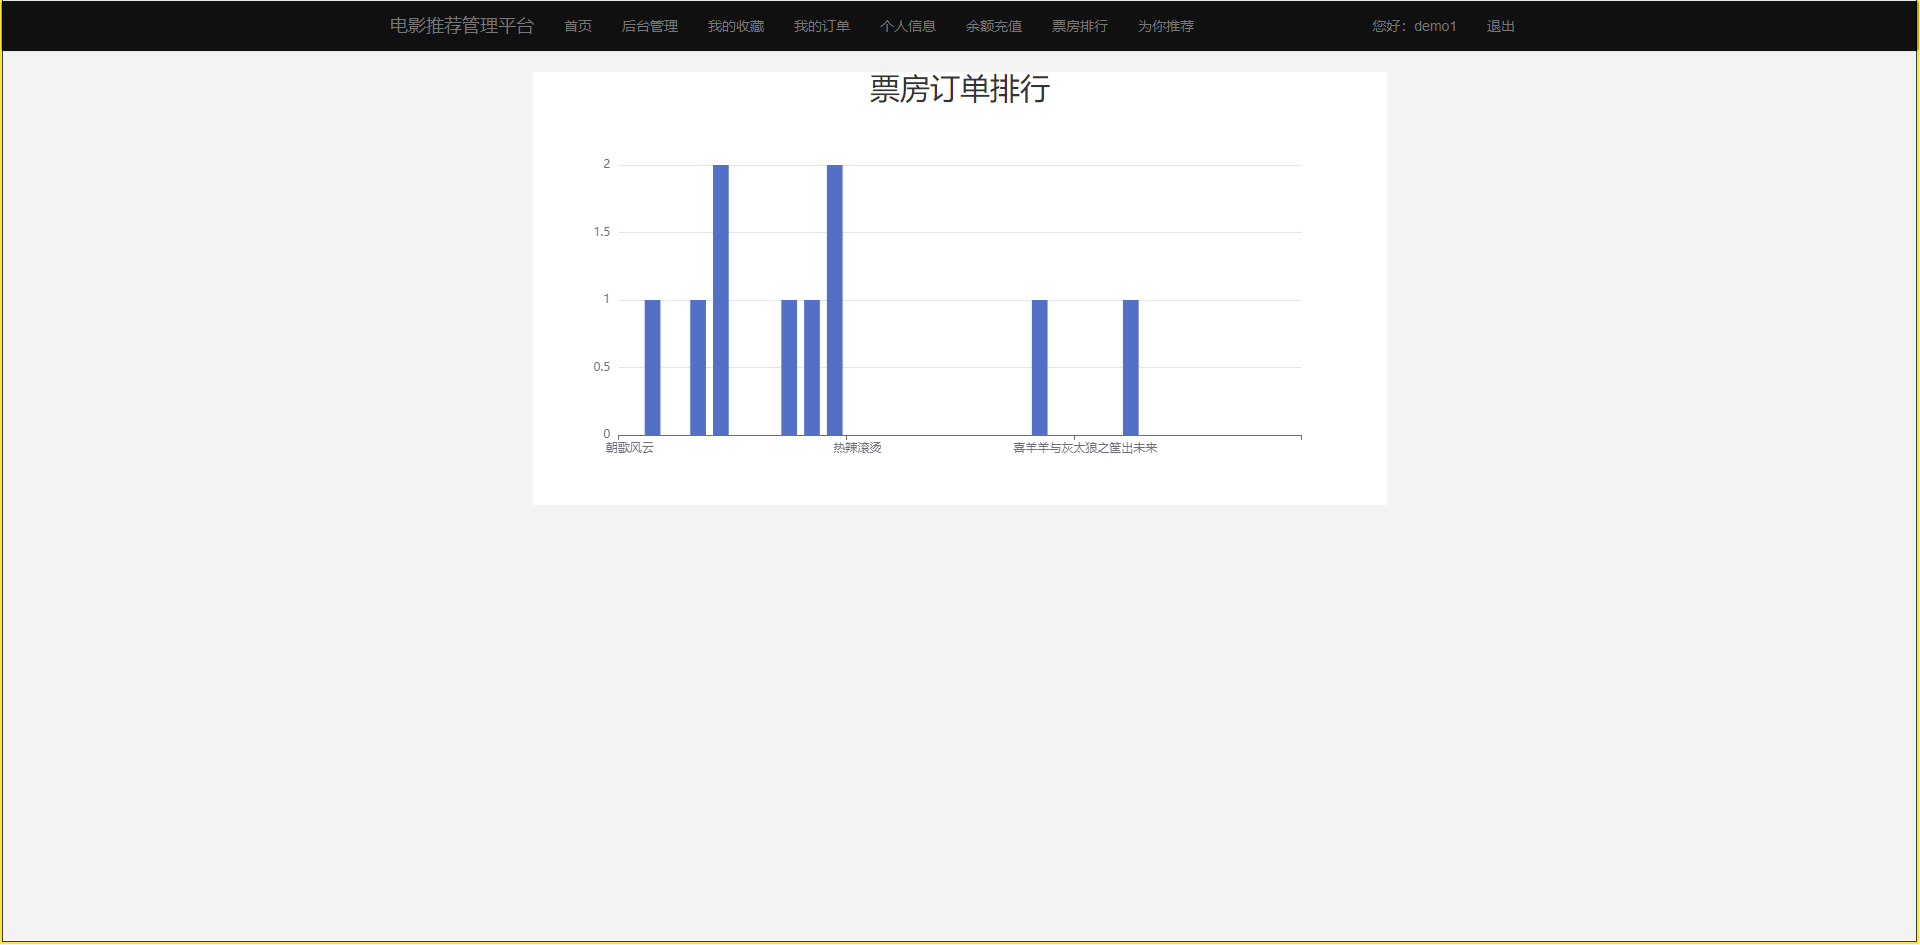
Task: Click the rightmost bar in the chart
Action: click(x=1131, y=367)
